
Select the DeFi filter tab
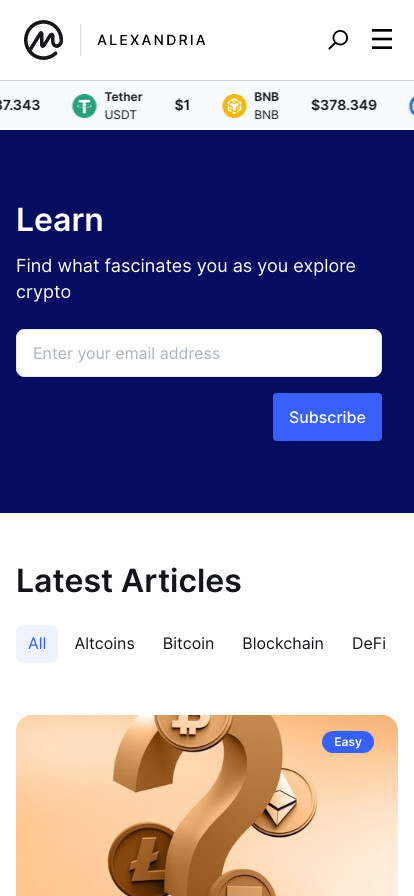369,644
